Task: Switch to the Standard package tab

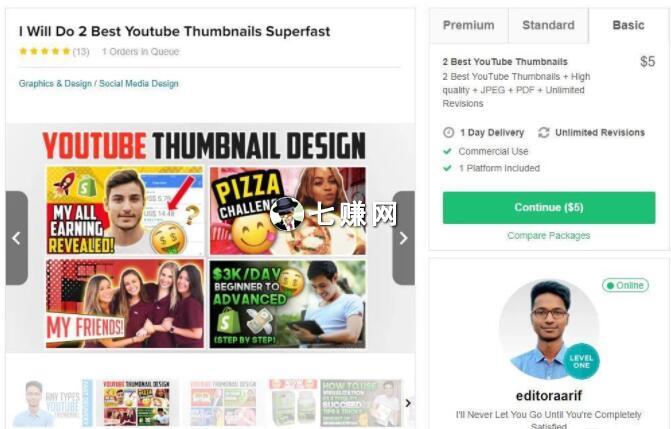Action: tap(549, 25)
